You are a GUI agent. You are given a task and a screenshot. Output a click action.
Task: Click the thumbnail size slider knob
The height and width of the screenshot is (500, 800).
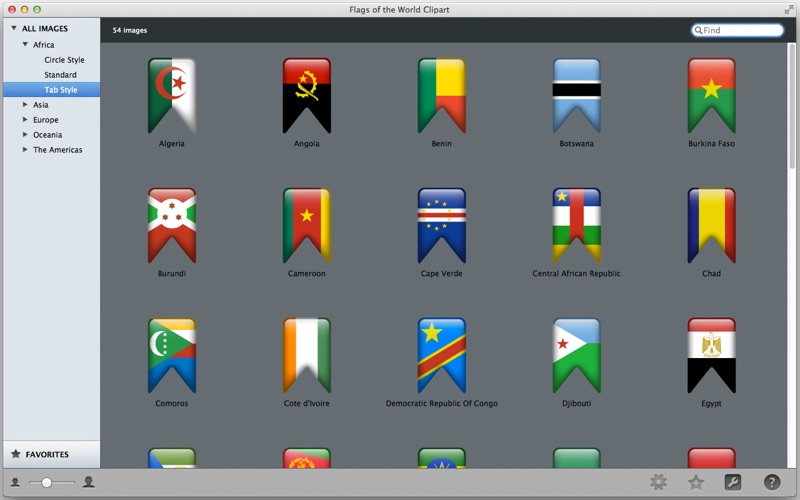46,482
